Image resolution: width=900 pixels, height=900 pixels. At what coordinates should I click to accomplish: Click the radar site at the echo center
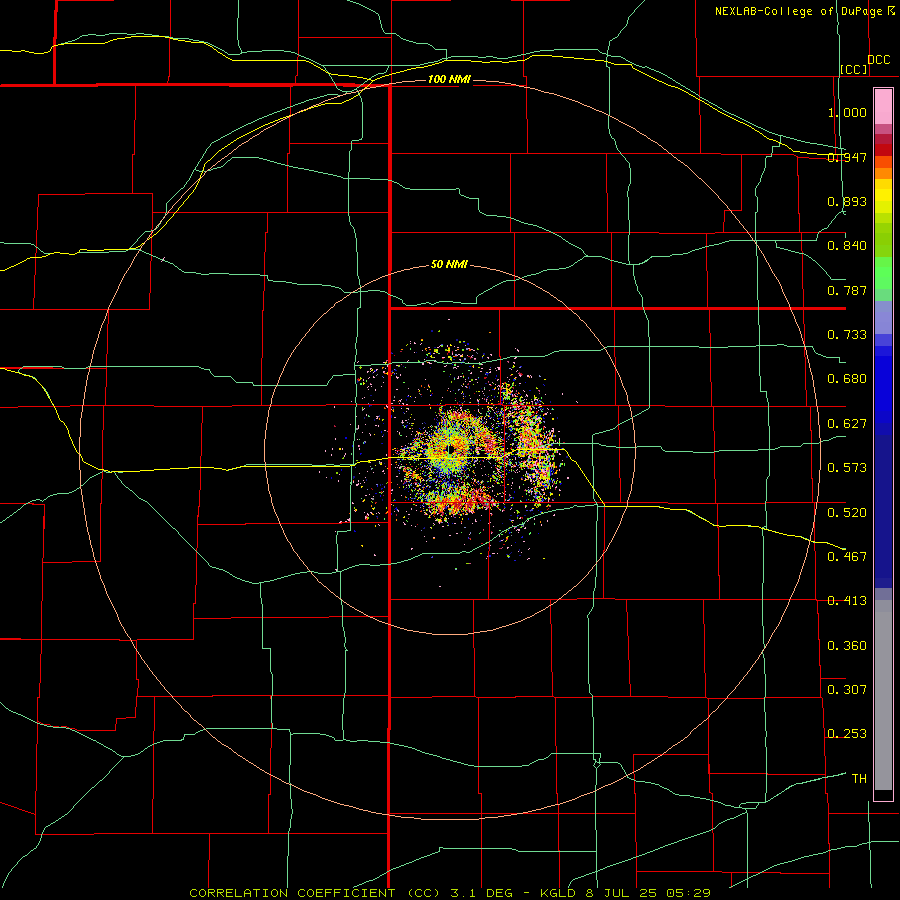tap(451, 449)
